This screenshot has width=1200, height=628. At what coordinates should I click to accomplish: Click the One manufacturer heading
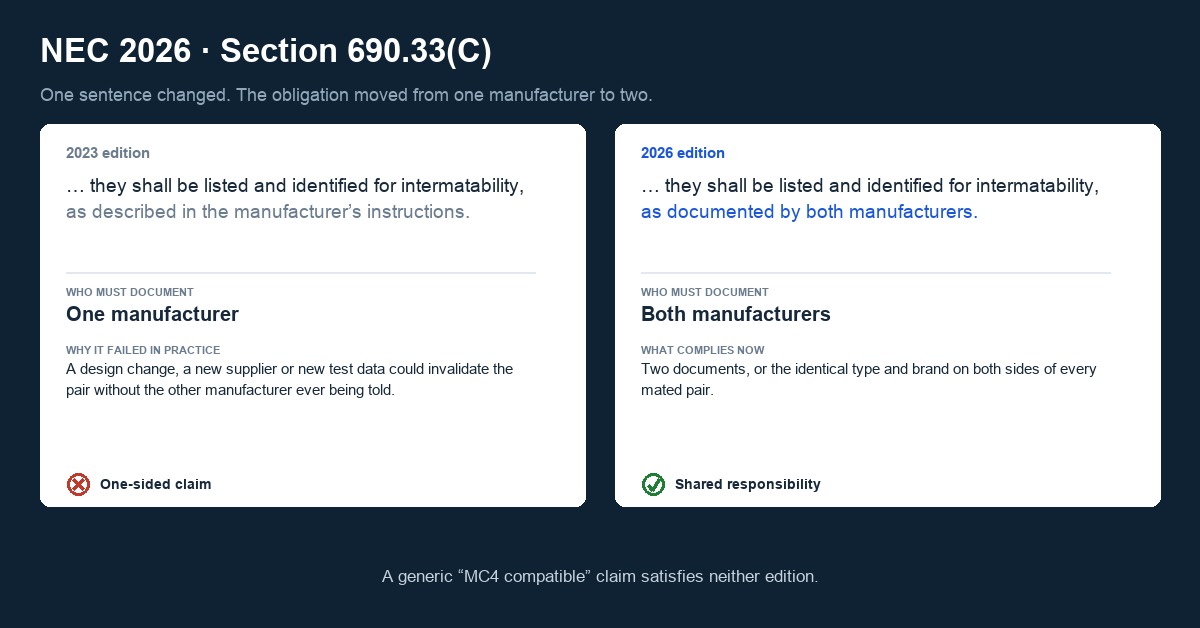click(x=152, y=314)
